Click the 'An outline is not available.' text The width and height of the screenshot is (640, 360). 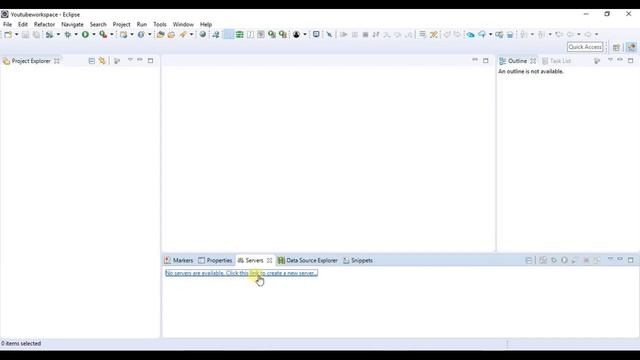pyautogui.click(x=531, y=71)
